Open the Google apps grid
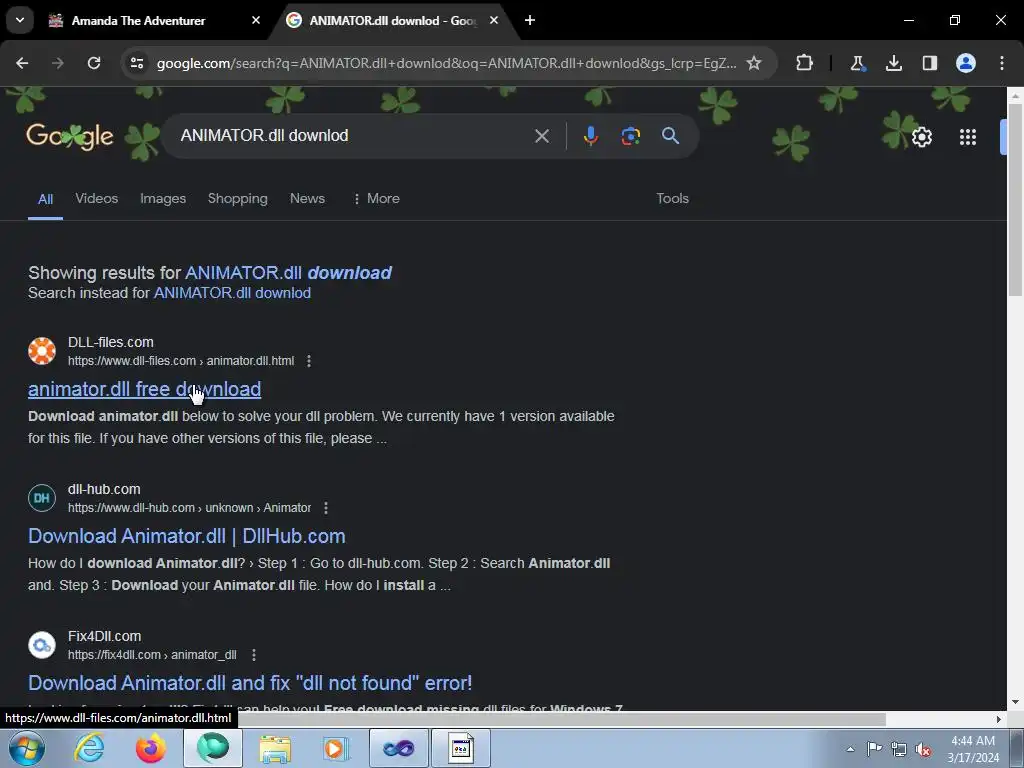 [968, 137]
